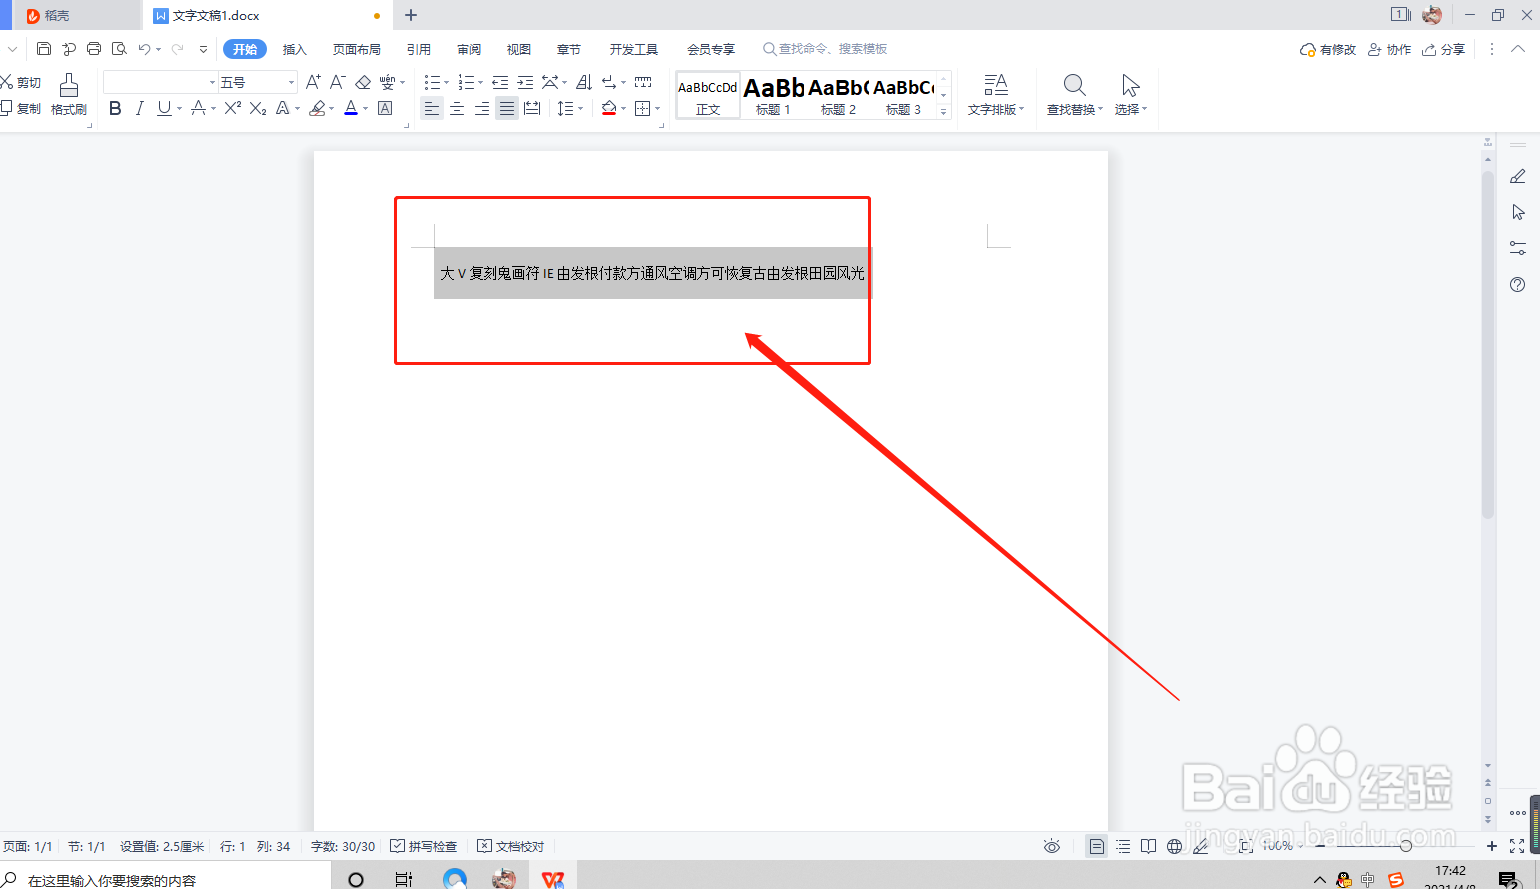The width and height of the screenshot is (1540, 889).
Task: Click the Decrease Indent icon
Action: 500,82
